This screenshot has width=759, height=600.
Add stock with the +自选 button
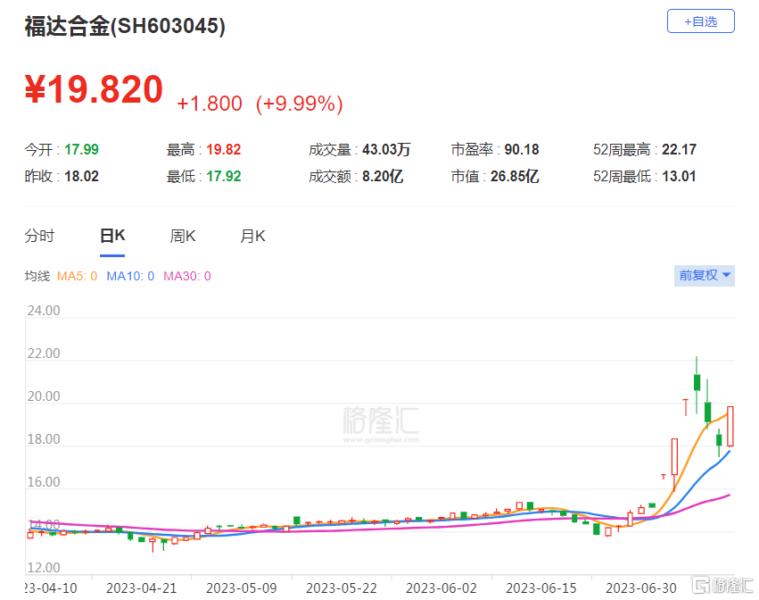700,22
